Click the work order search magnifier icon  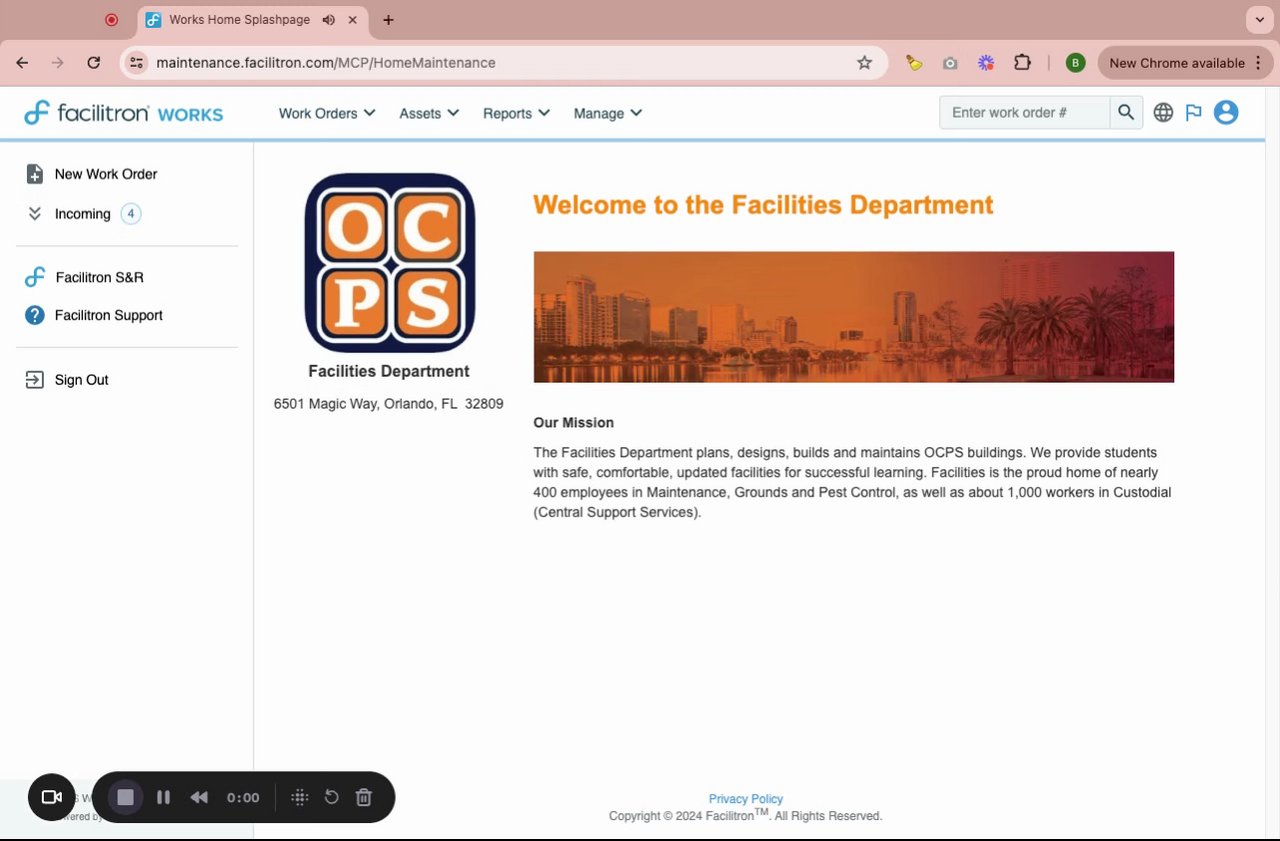tap(1126, 112)
